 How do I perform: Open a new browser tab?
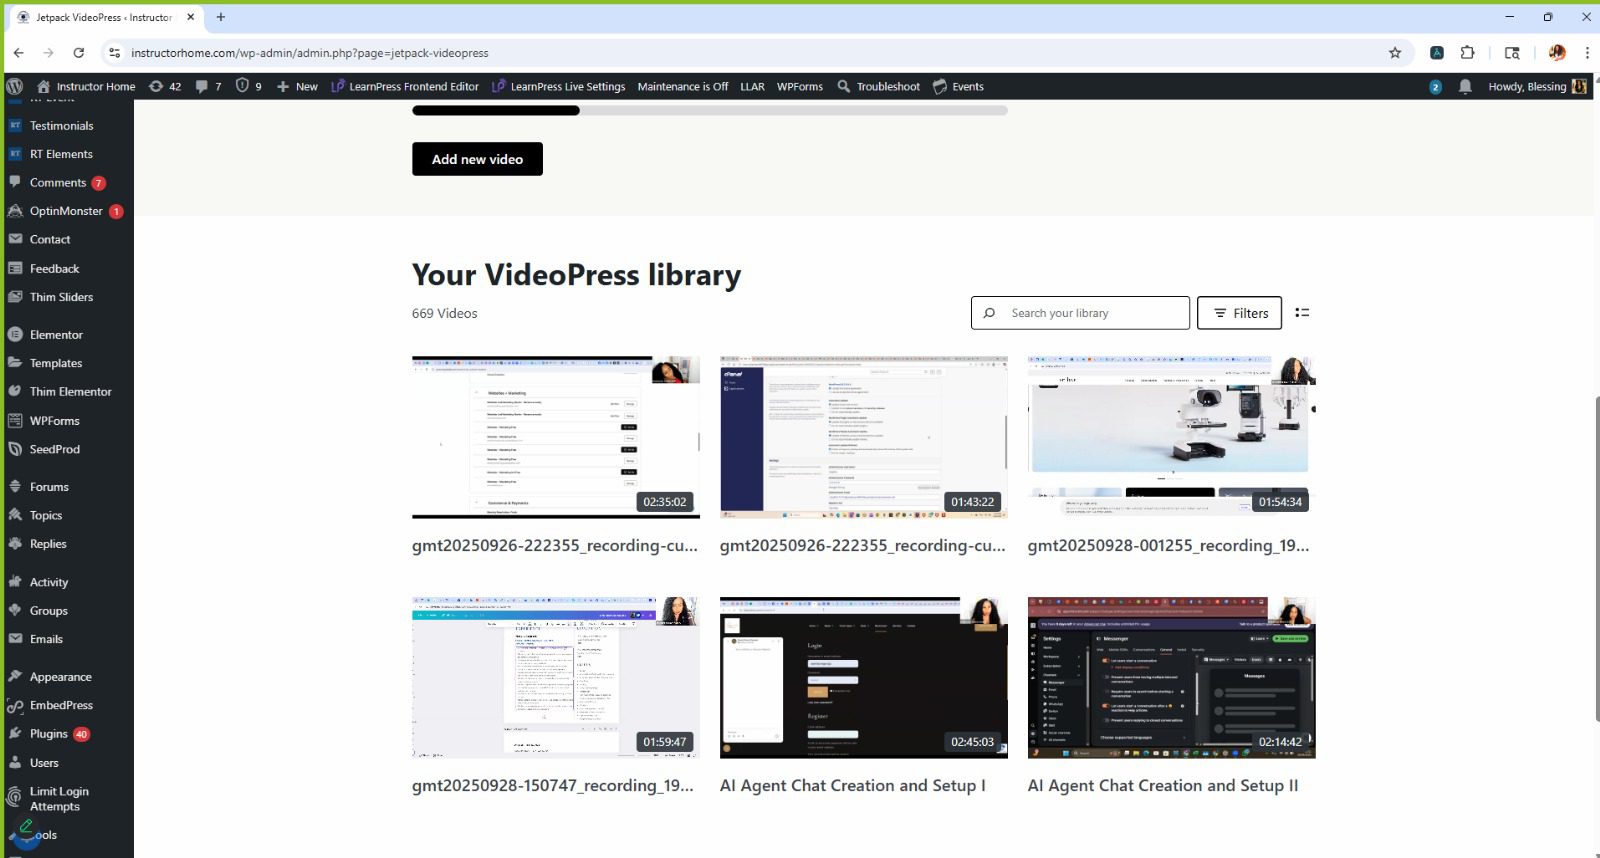(221, 17)
